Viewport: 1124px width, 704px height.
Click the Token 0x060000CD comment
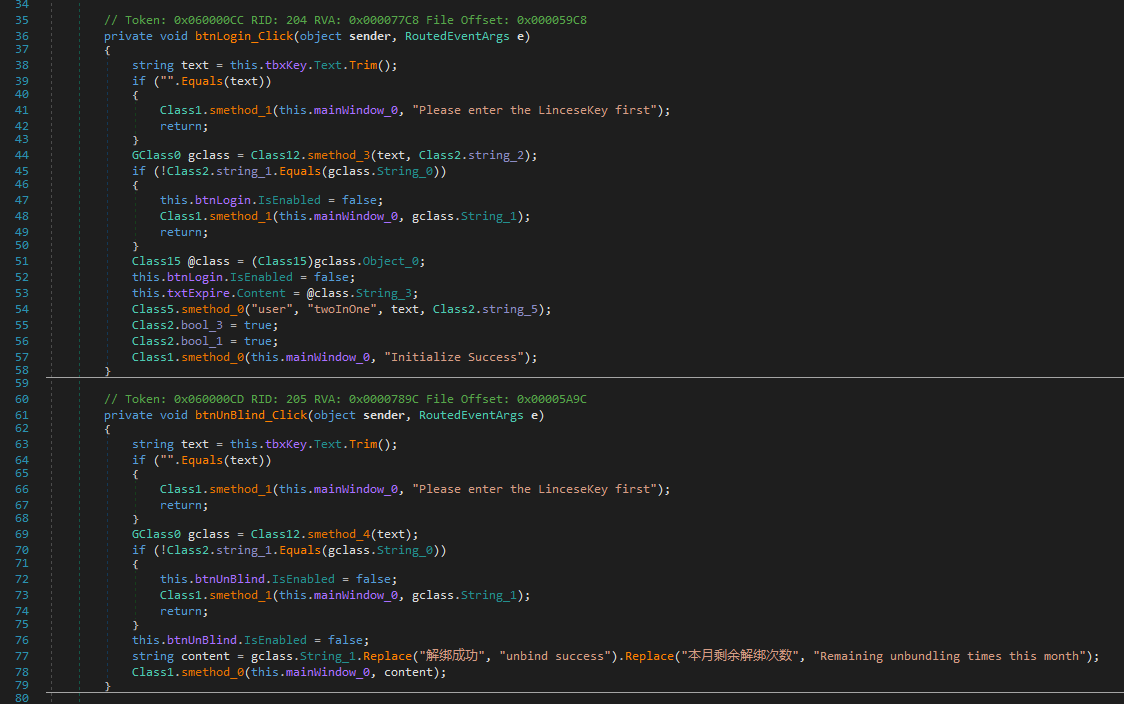click(x=346, y=399)
